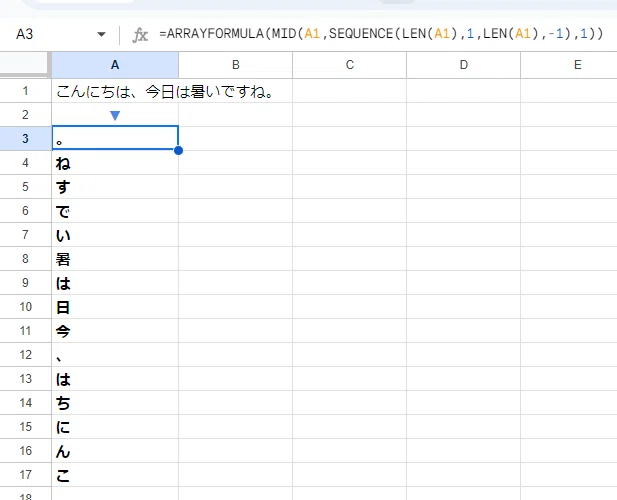
Task: Select cell containing す
Action: point(115,186)
